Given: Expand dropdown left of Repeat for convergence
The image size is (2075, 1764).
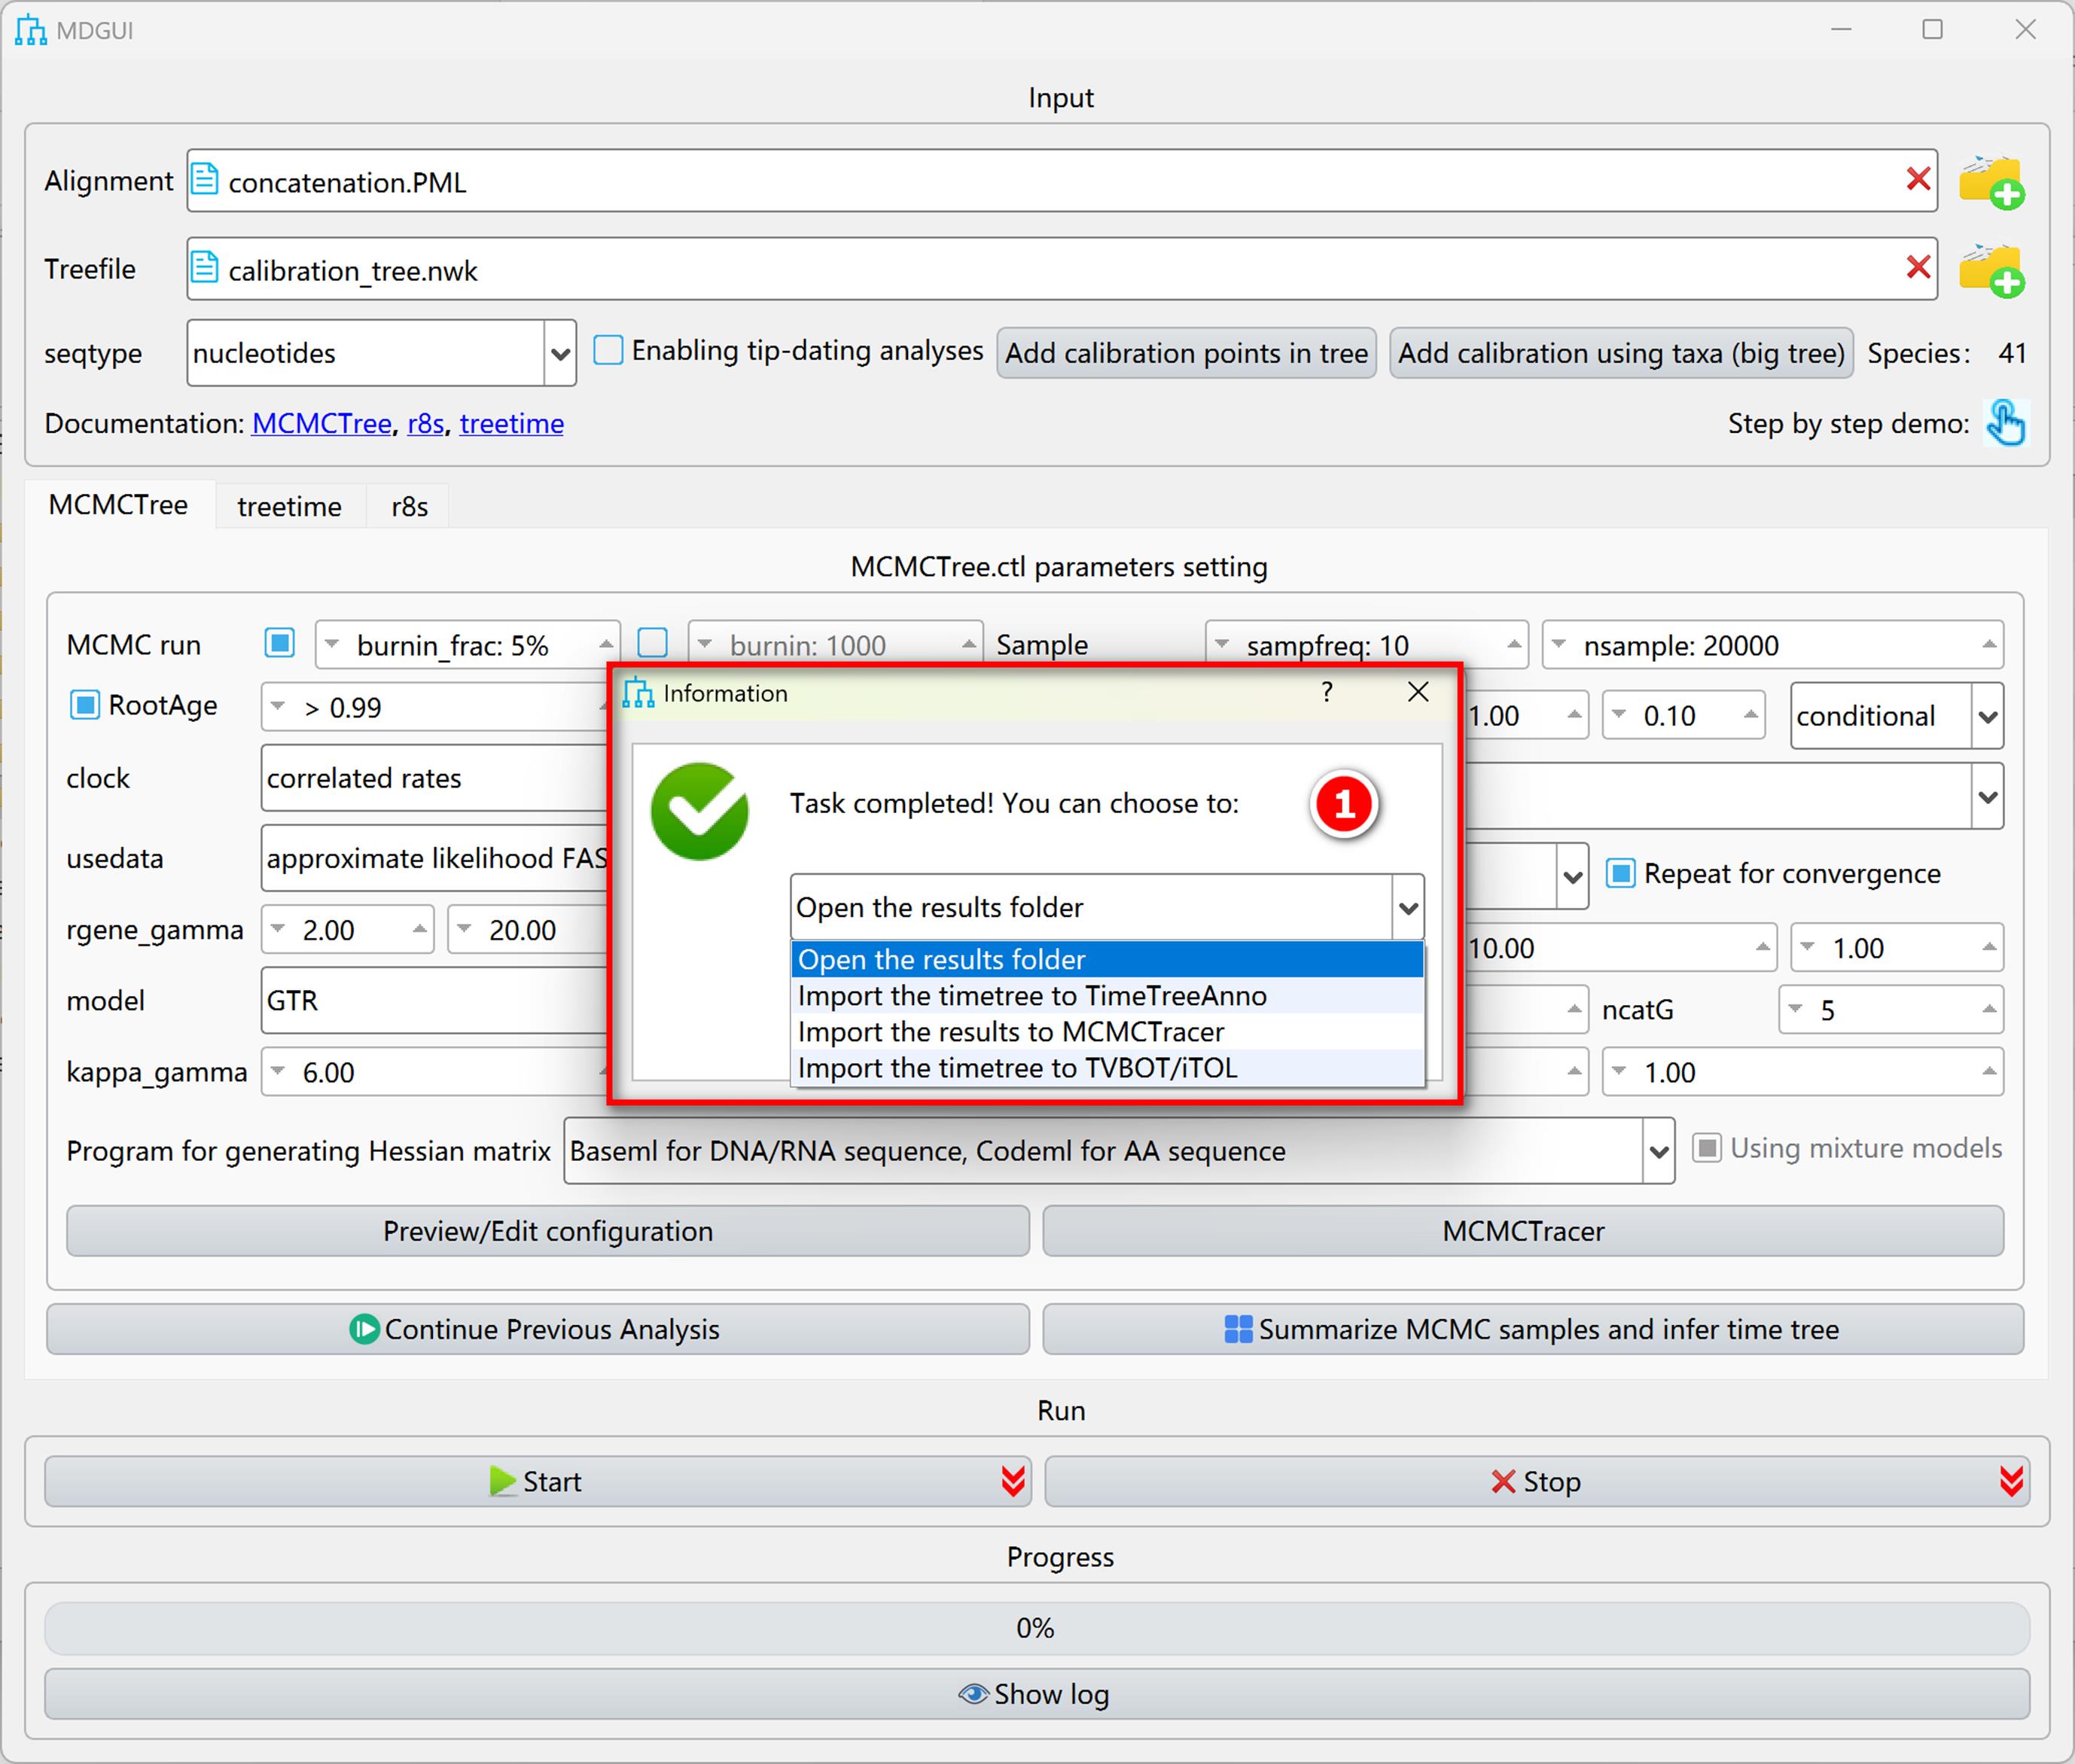Looking at the screenshot, I should [x=1572, y=877].
